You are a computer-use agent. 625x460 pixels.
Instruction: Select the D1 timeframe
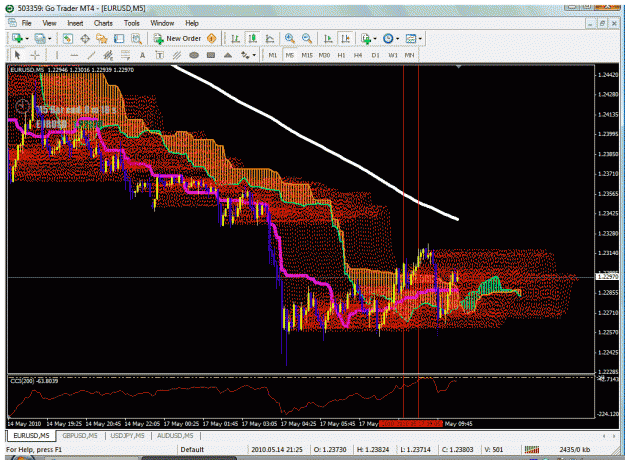pyautogui.click(x=375, y=55)
